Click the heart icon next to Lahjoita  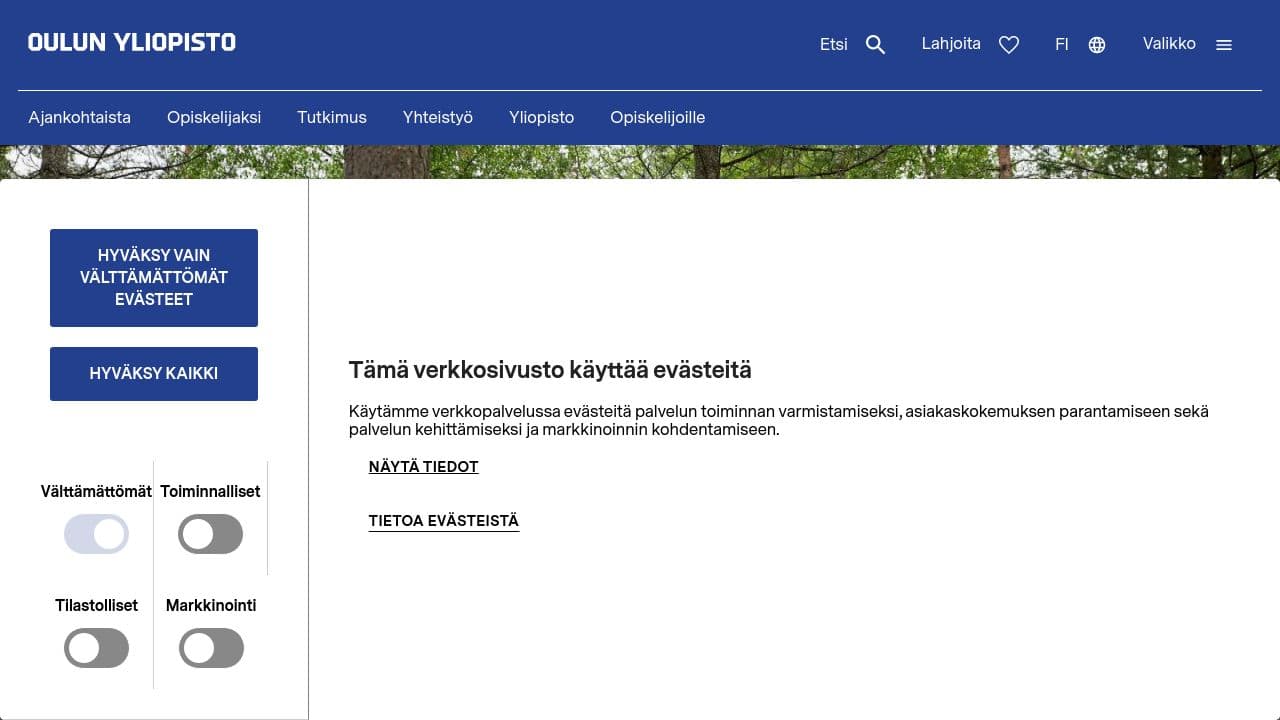point(1008,44)
